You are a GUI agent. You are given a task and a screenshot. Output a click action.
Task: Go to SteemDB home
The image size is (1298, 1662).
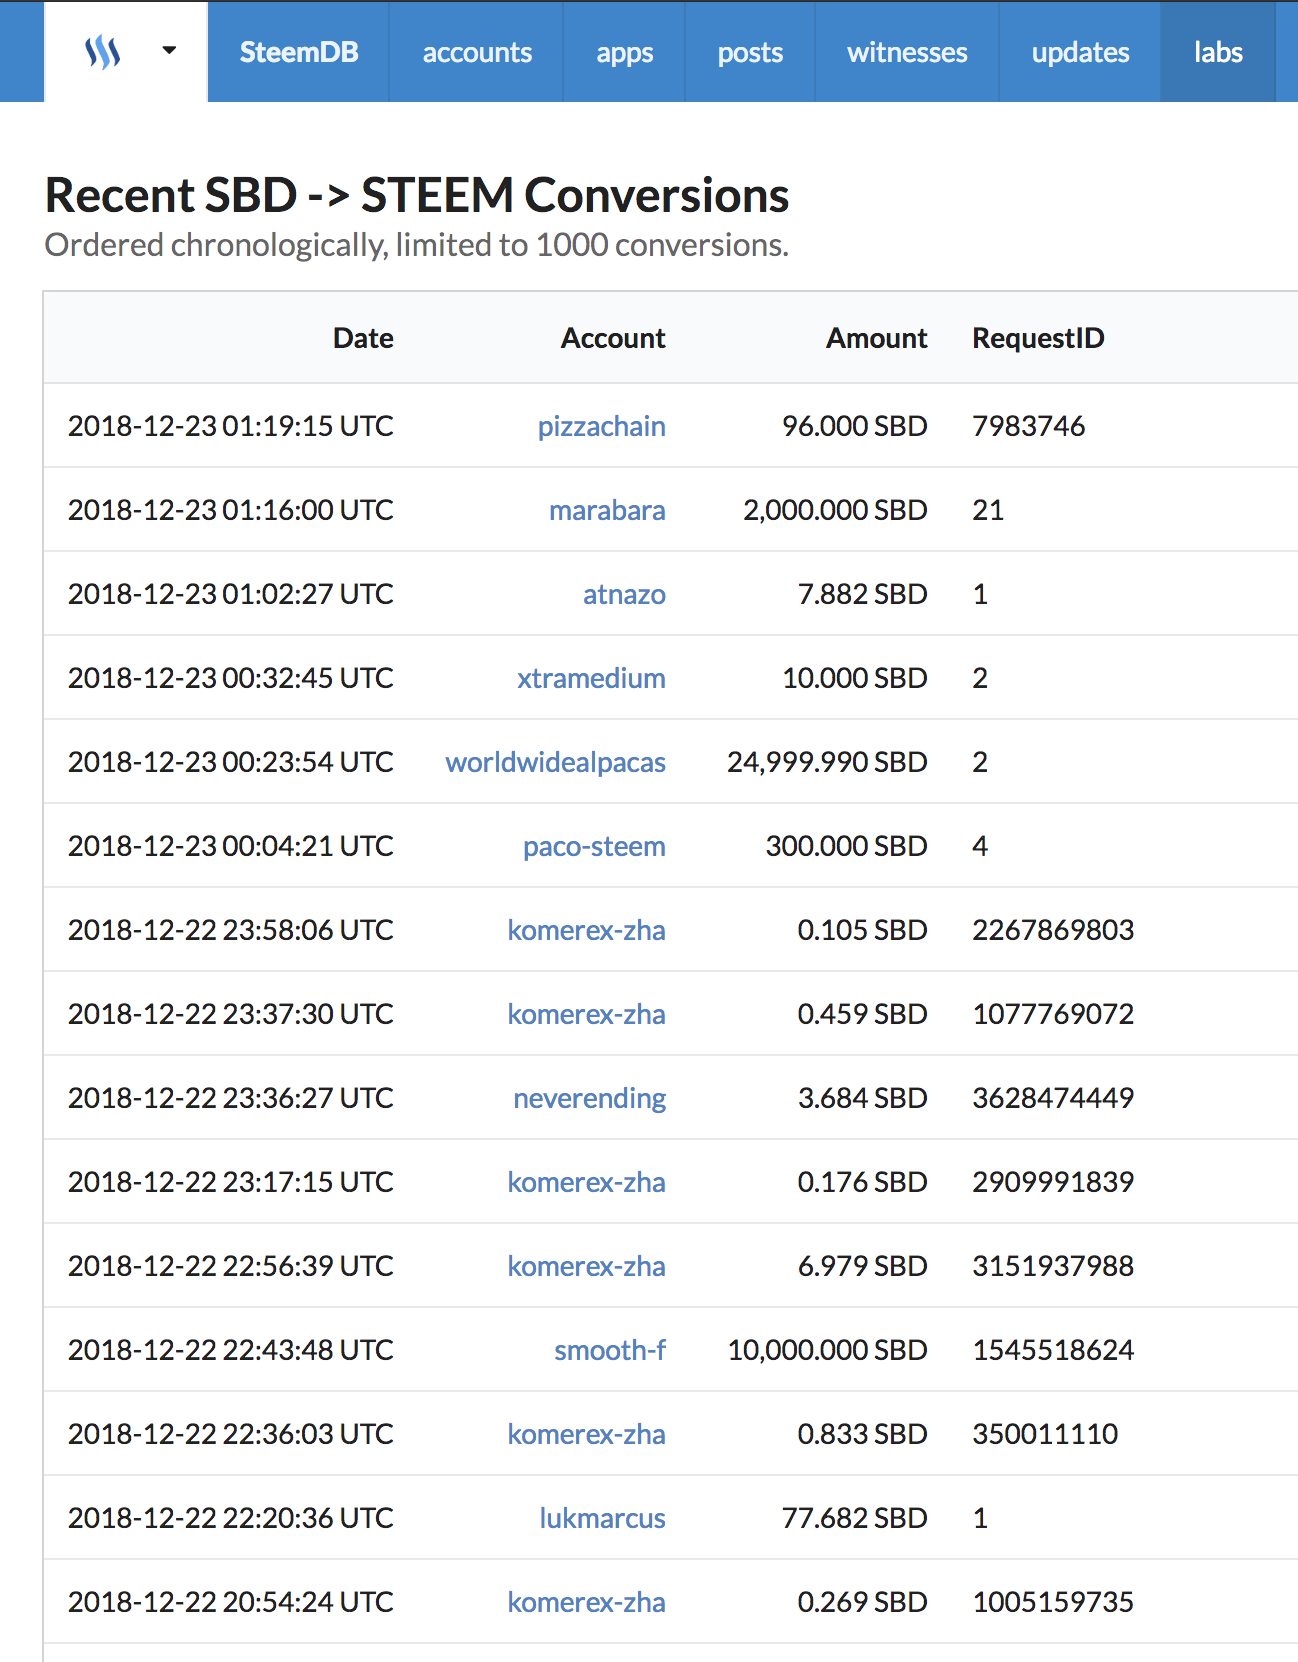(298, 52)
